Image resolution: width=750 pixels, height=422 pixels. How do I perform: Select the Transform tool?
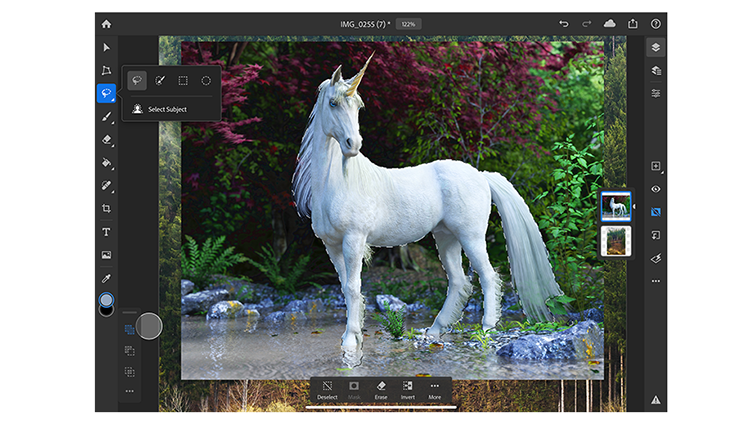(106, 70)
